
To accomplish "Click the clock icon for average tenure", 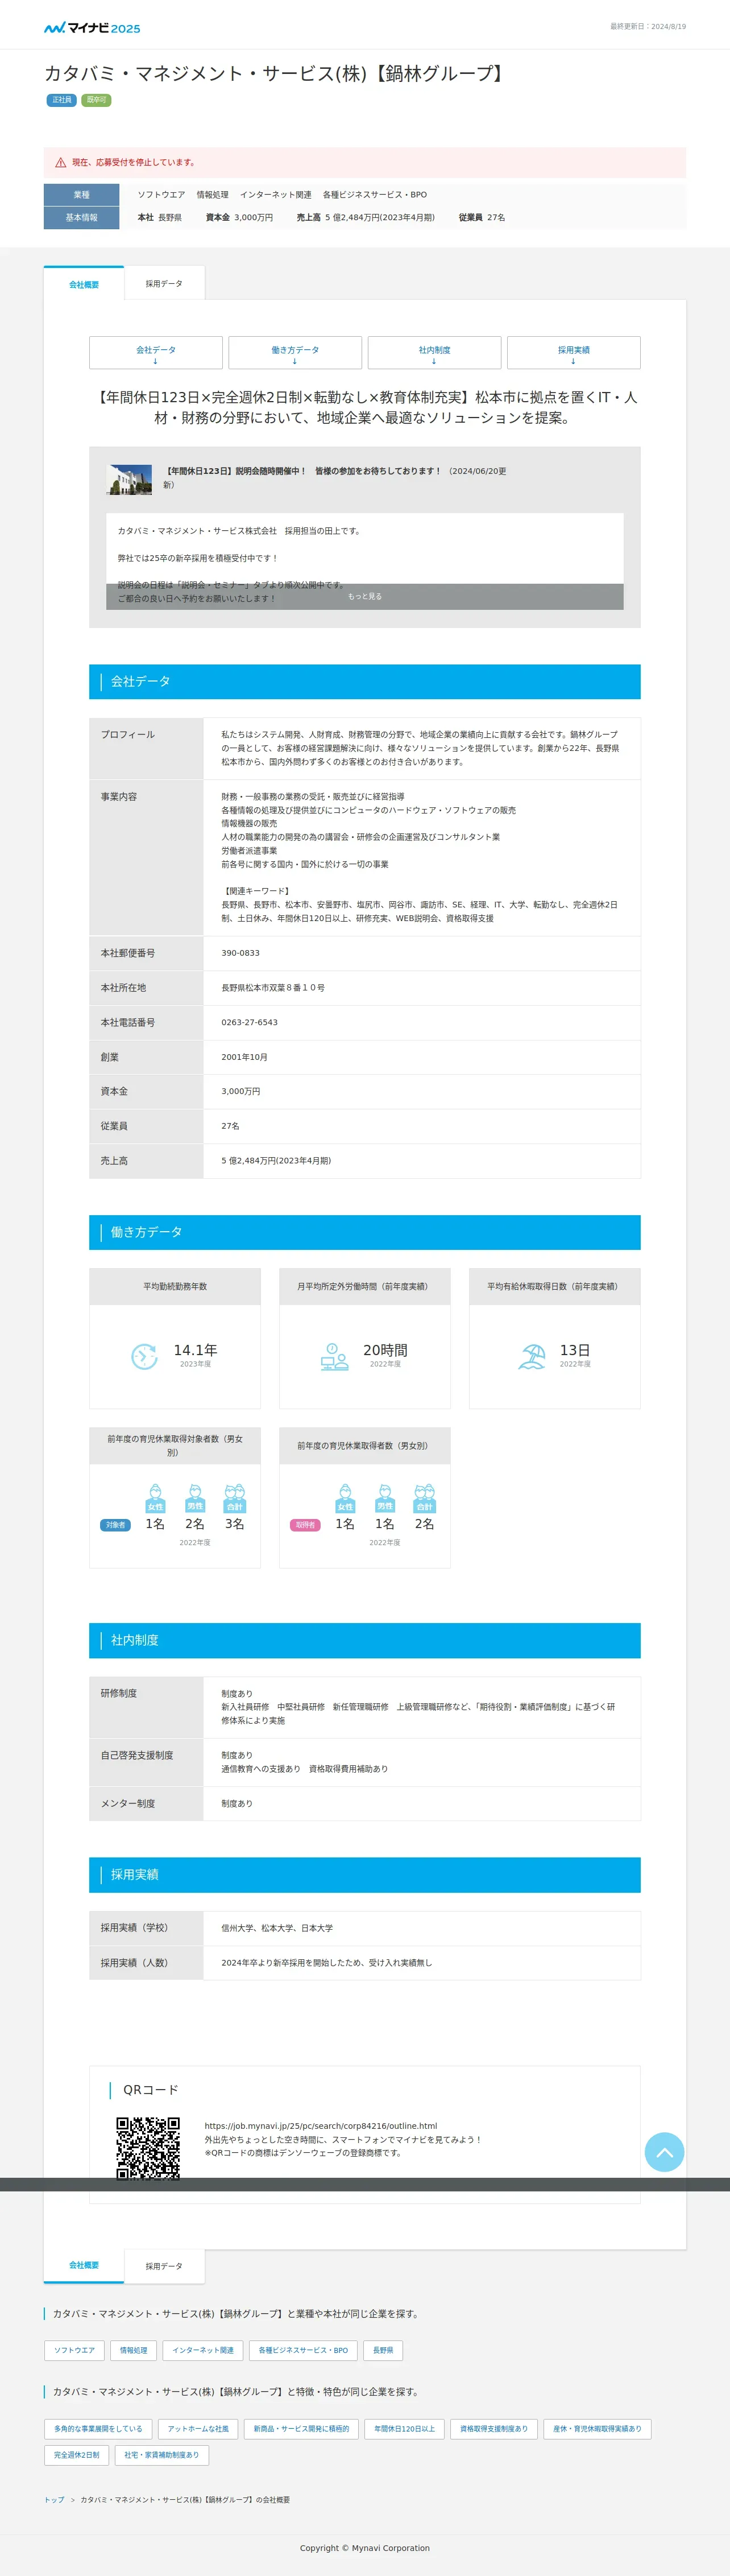I will click(x=144, y=1356).
